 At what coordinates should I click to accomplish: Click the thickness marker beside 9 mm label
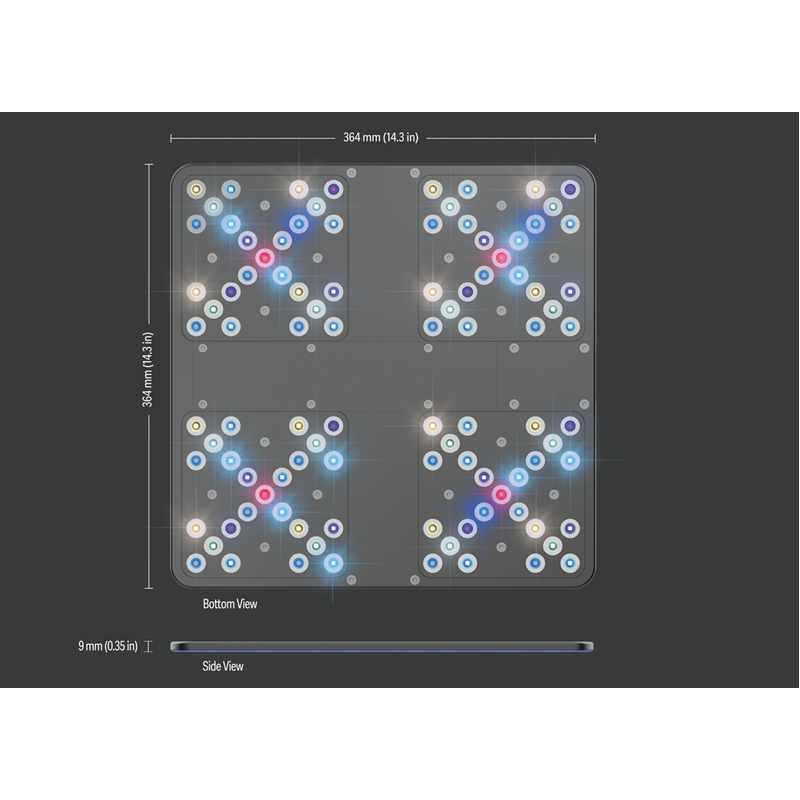pyautogui.click(x=148, y=646)
